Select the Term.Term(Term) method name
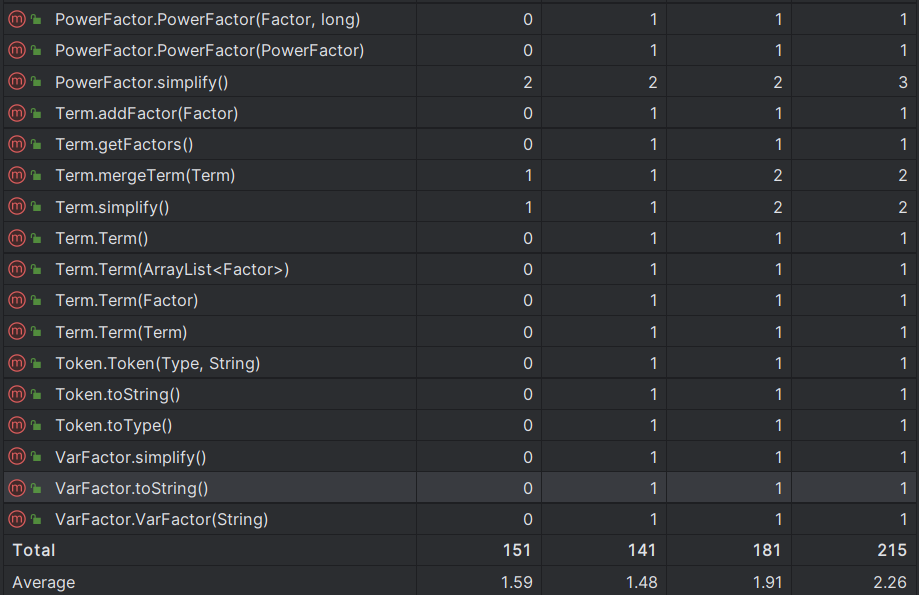919x595 pixels. (x=121, y=332)
